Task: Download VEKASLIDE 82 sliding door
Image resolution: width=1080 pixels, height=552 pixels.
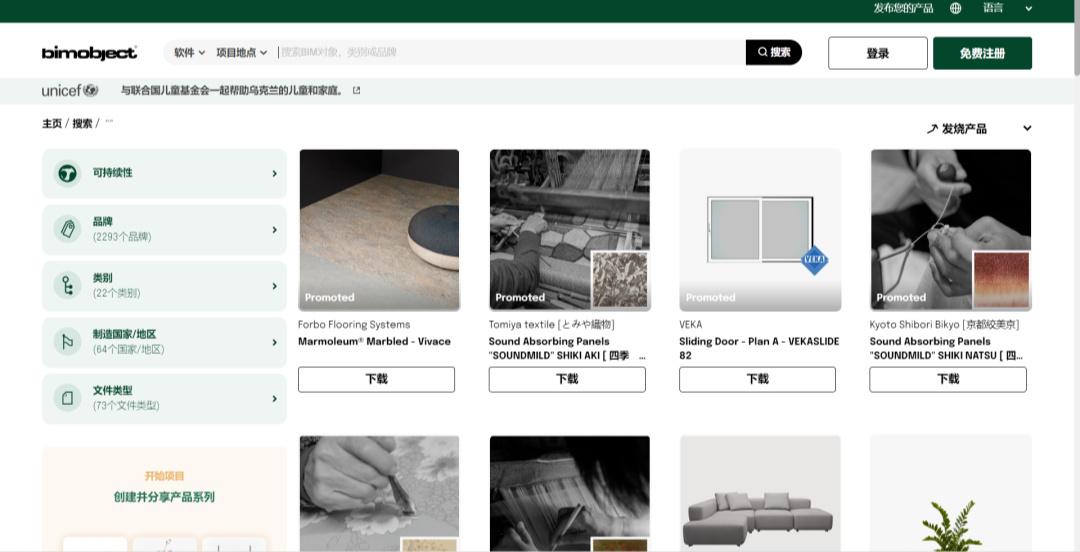Action: click(757, 379)
